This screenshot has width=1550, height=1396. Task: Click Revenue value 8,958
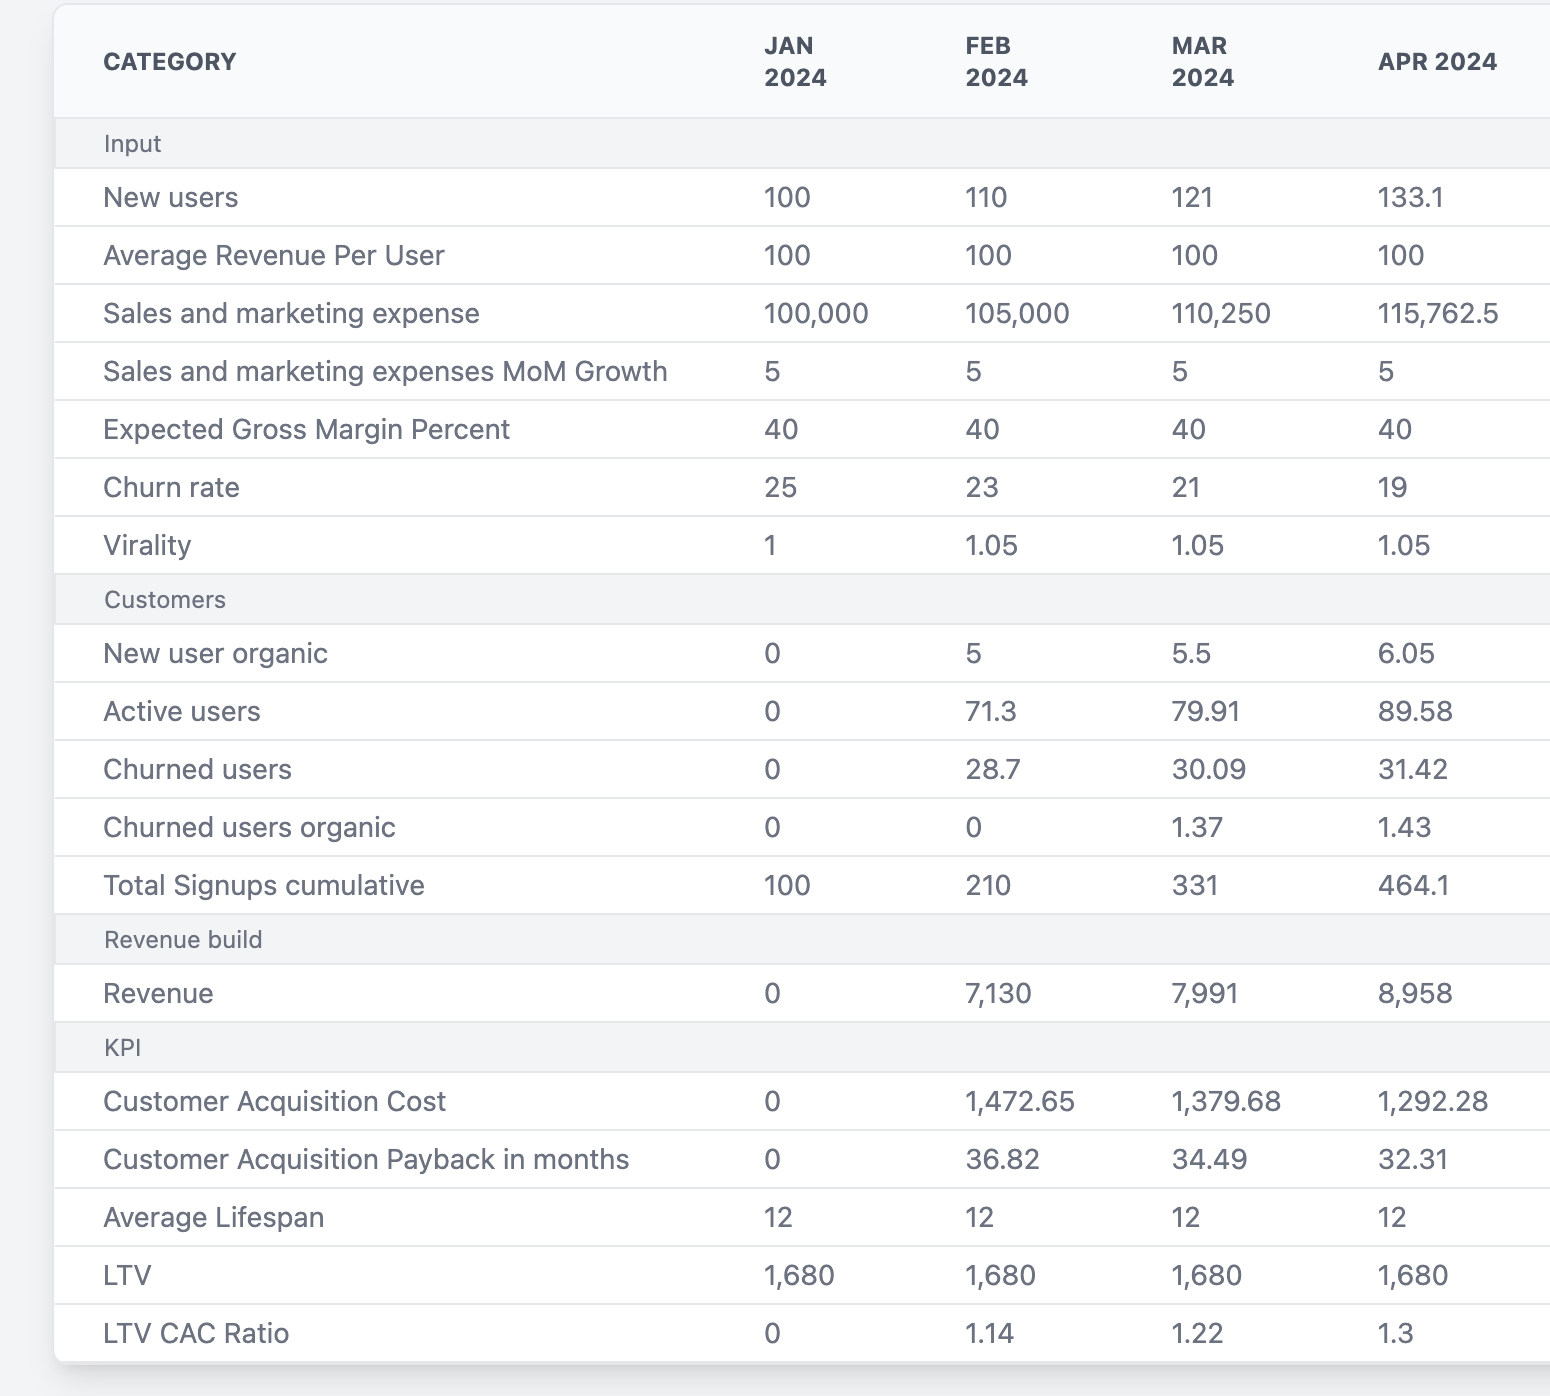(1415, 993)
